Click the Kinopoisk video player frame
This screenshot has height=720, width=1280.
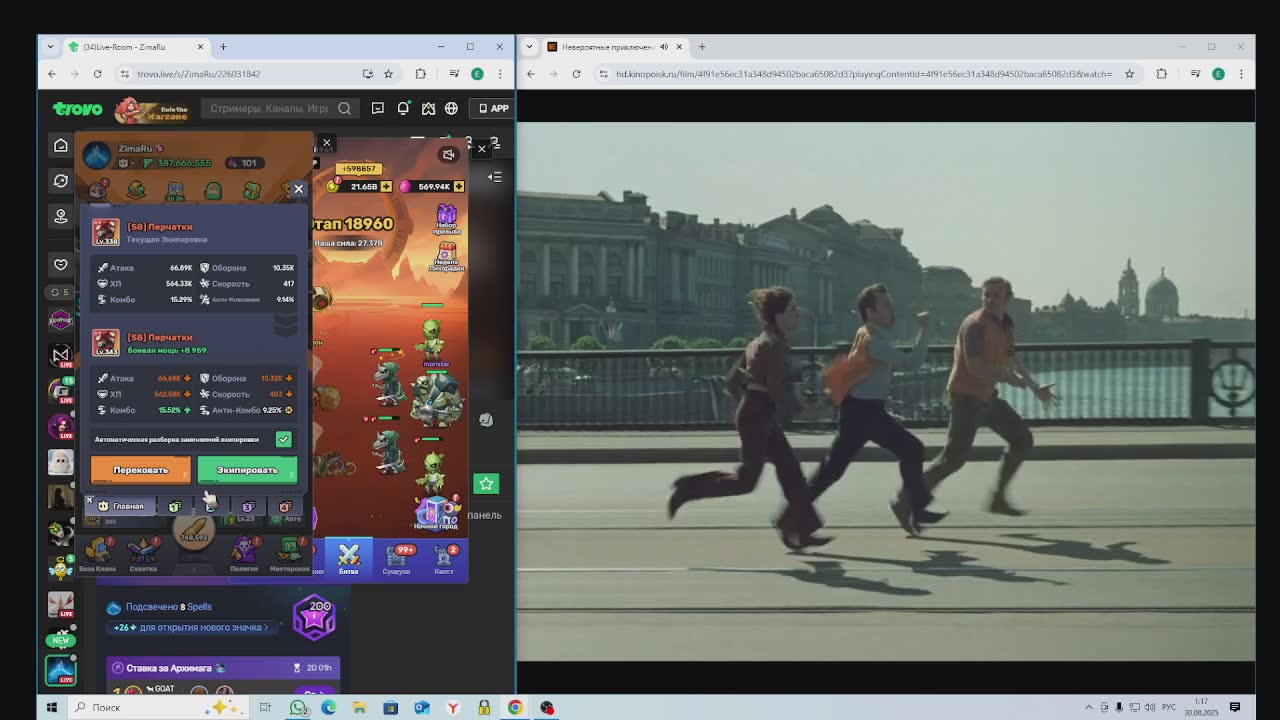[x=885, y=392]
